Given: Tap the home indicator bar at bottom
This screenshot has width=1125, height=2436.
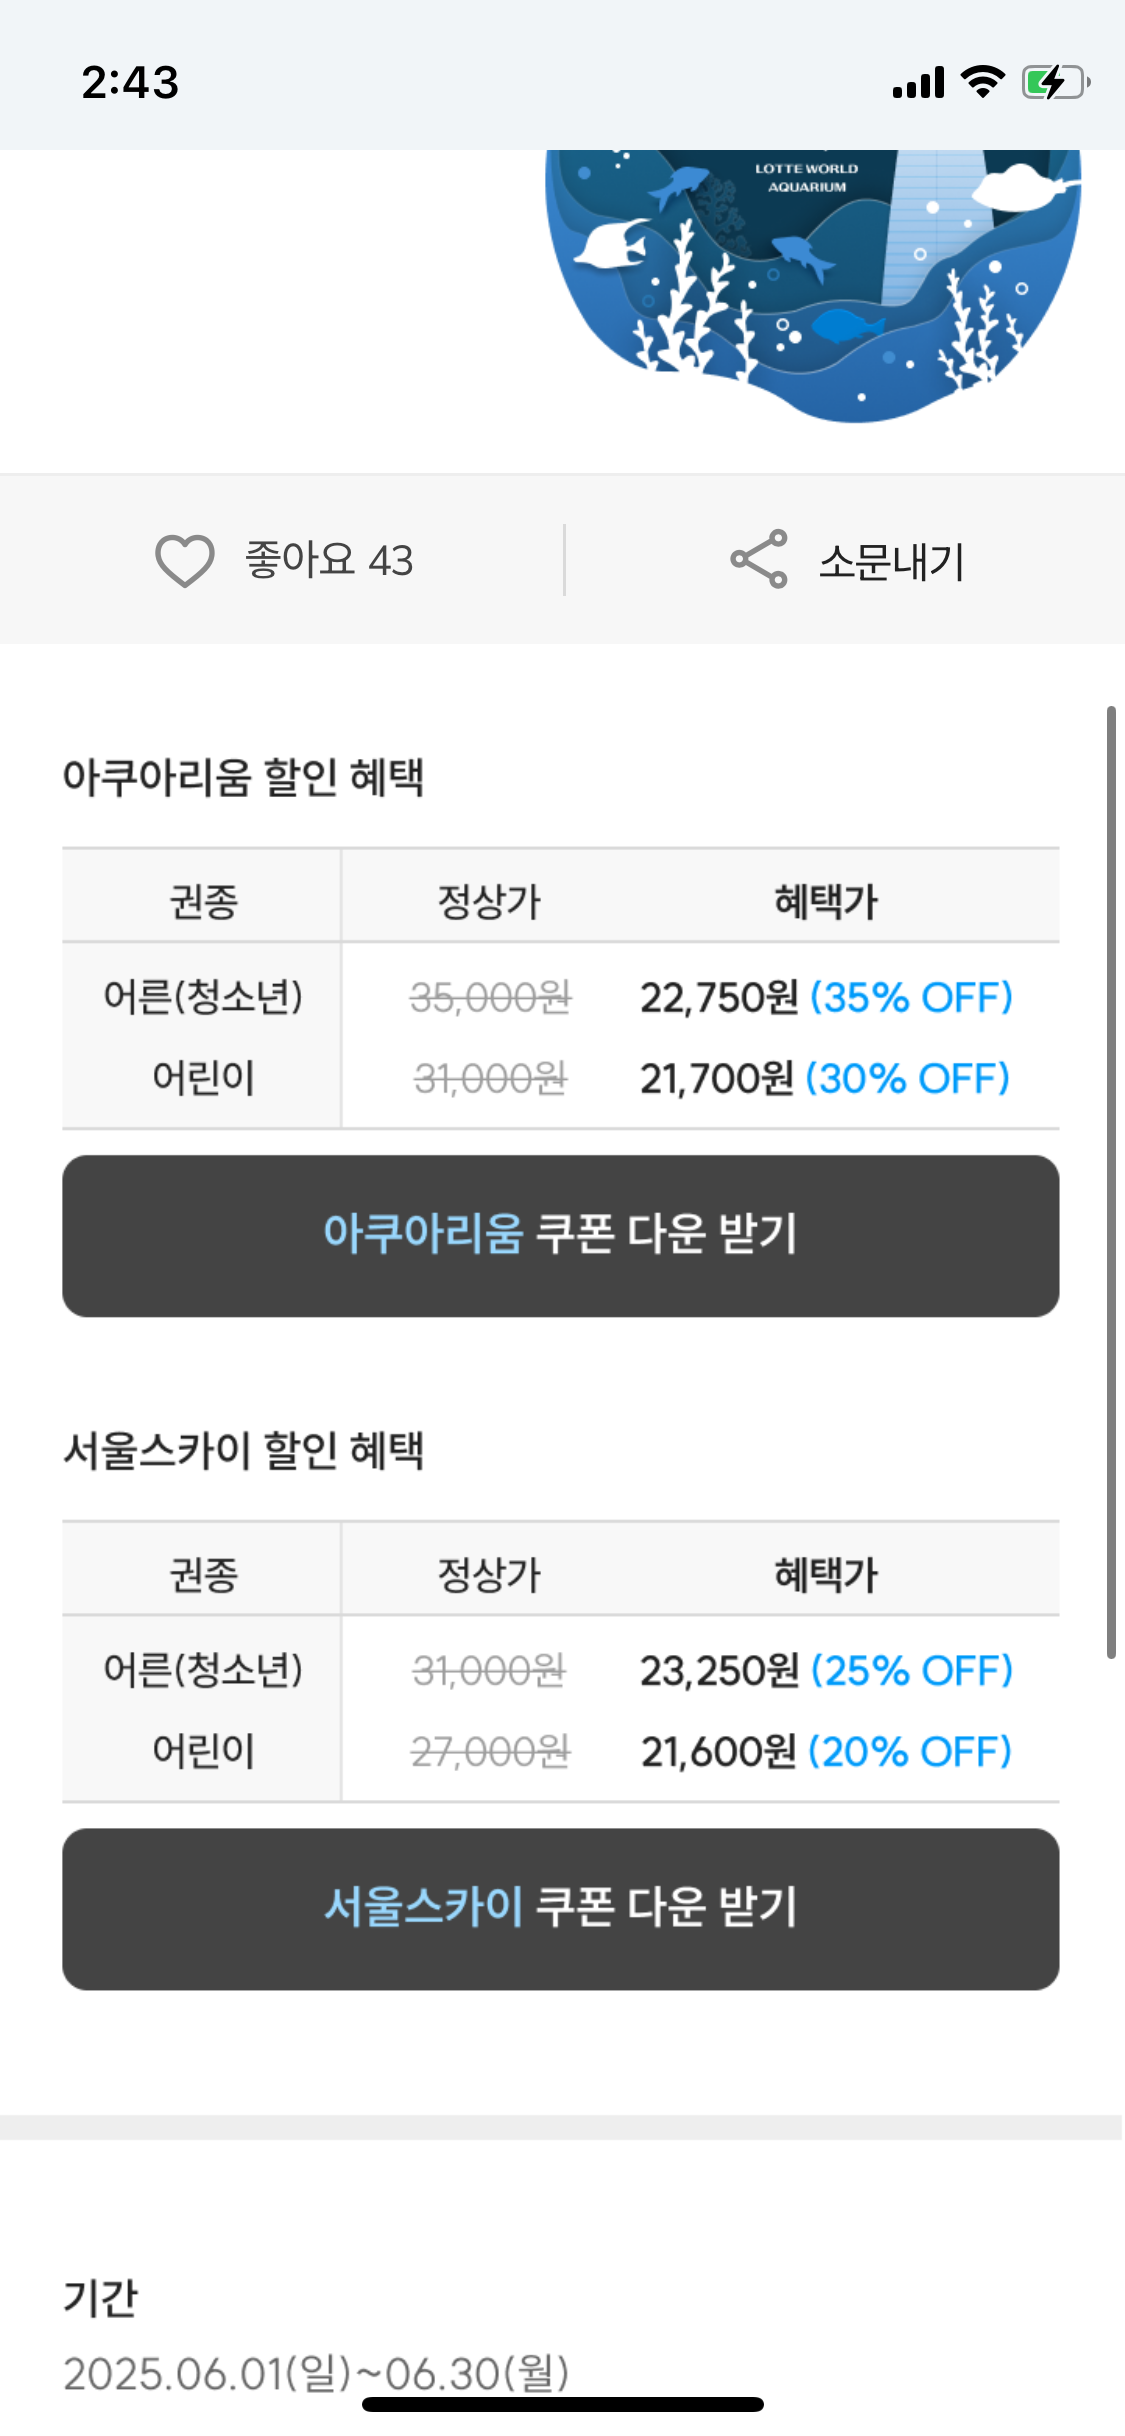Looking at the screenshot, I should point(563,2404).
